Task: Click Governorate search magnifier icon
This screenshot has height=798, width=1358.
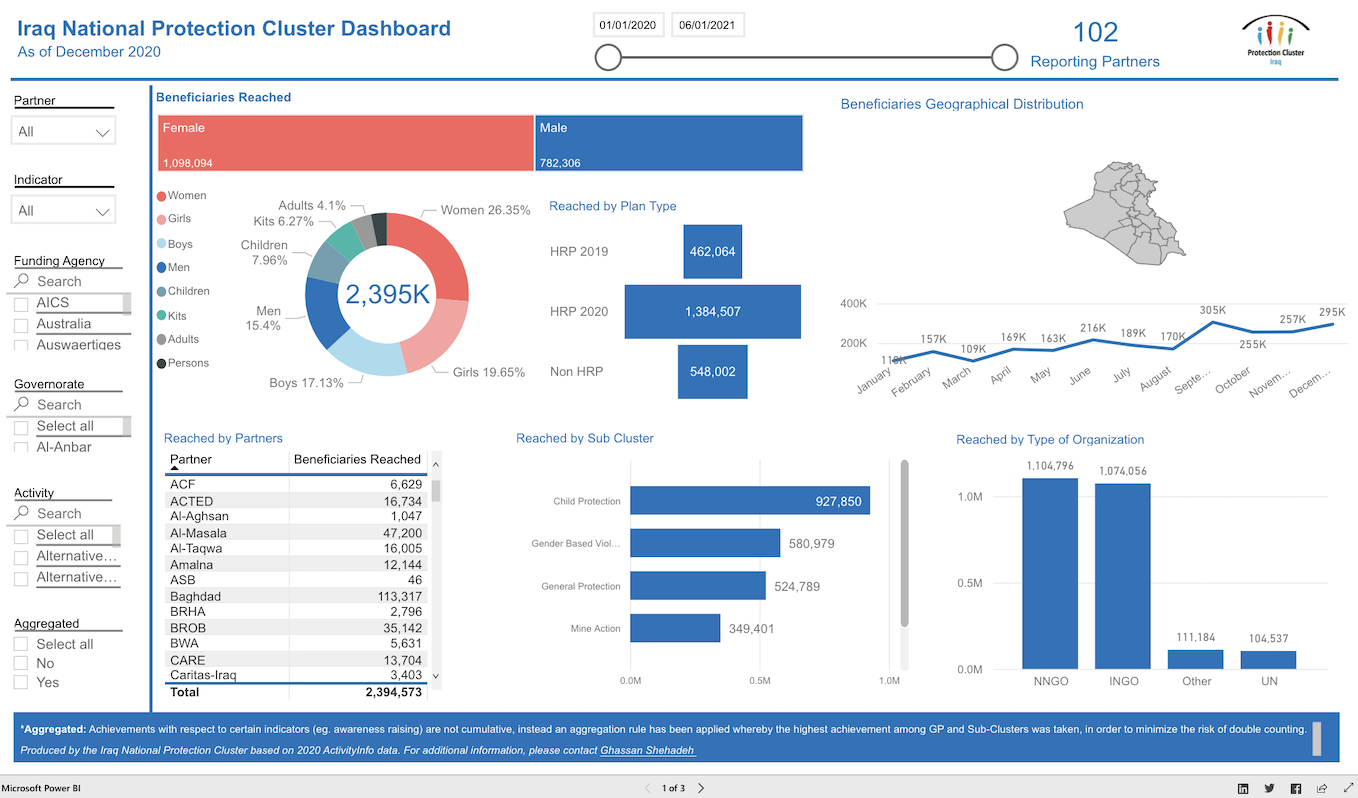Action: pos(23,404)
